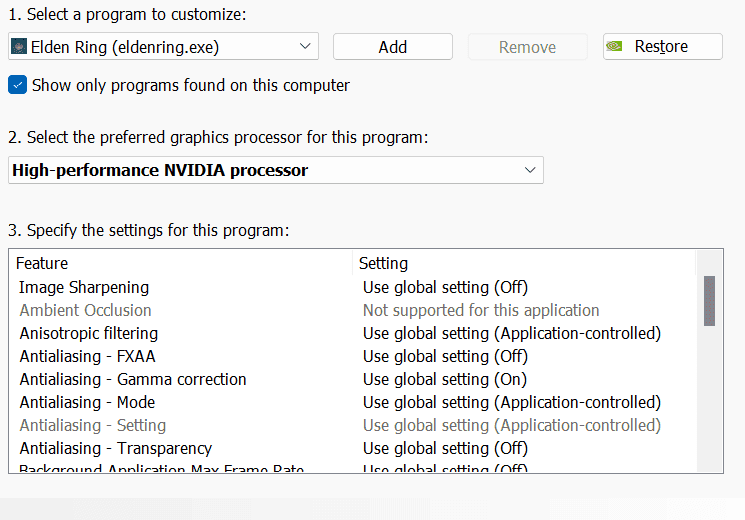Click greyed Antialiasing - Setting value
This screenshot has width=745, height=520.
[512, 425]
